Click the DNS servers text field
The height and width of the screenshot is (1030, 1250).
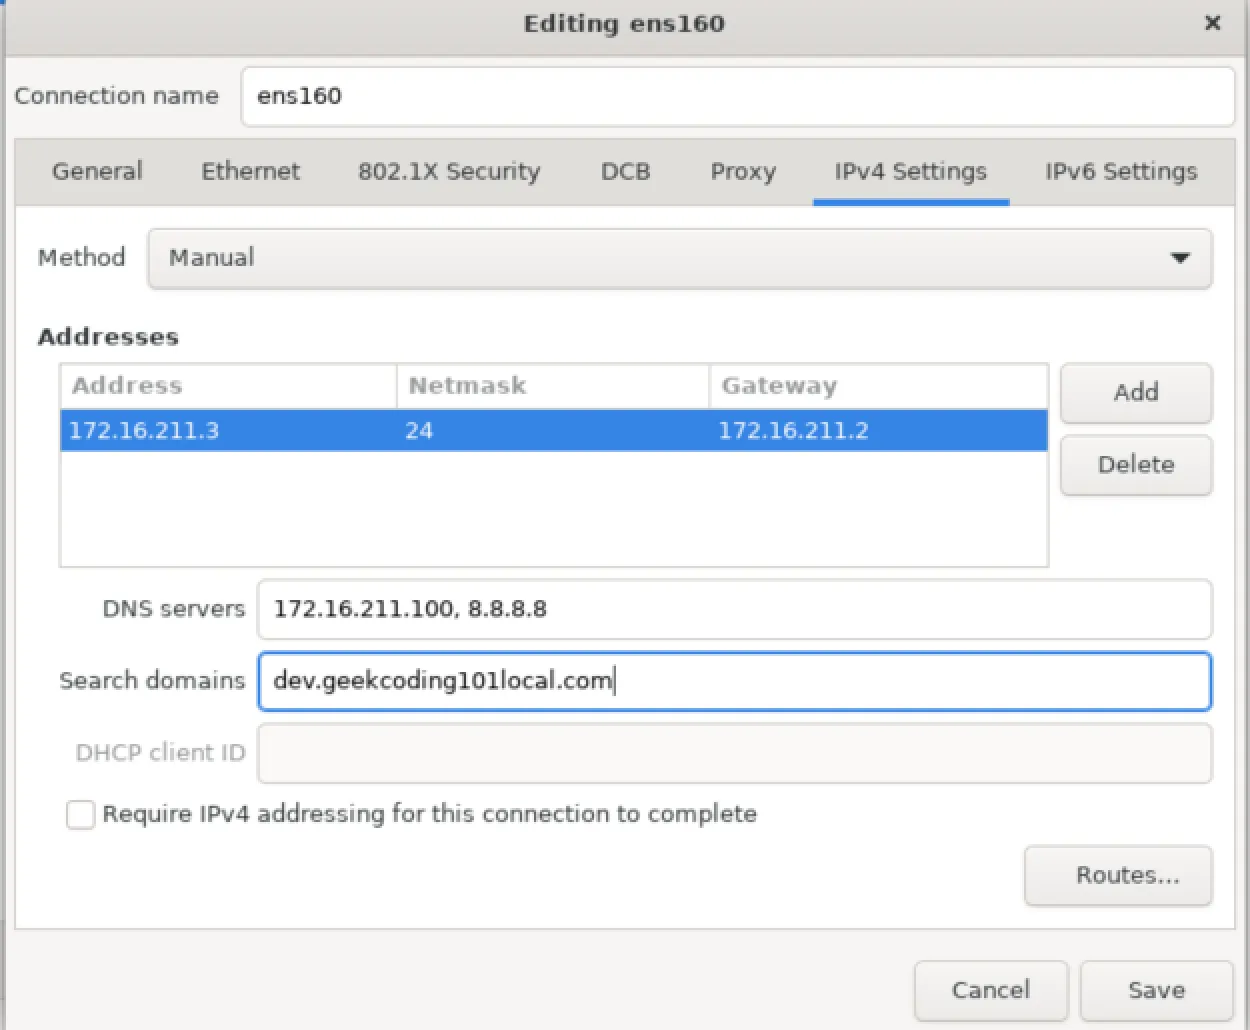(735, 609)
